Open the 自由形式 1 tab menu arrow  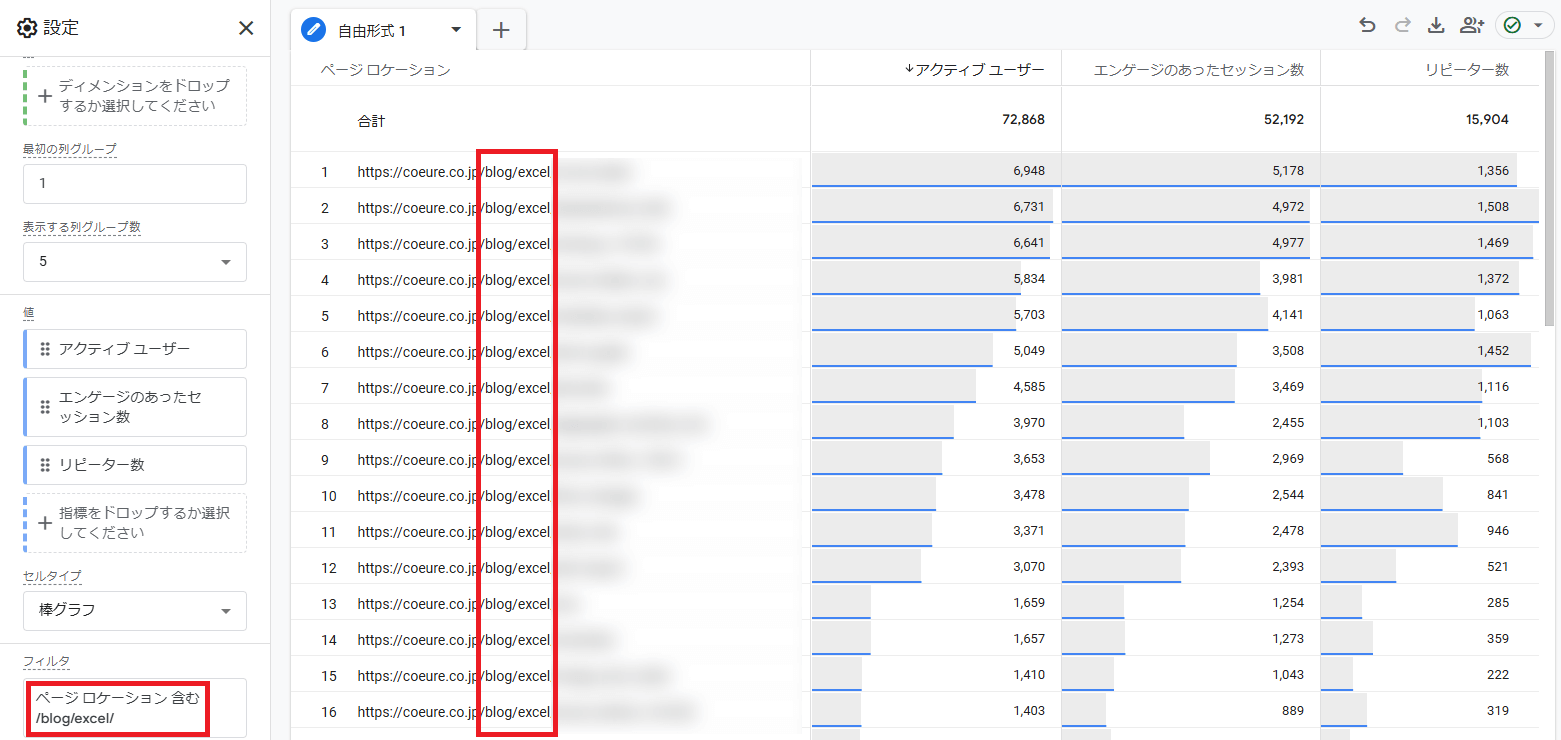(457, 30)
